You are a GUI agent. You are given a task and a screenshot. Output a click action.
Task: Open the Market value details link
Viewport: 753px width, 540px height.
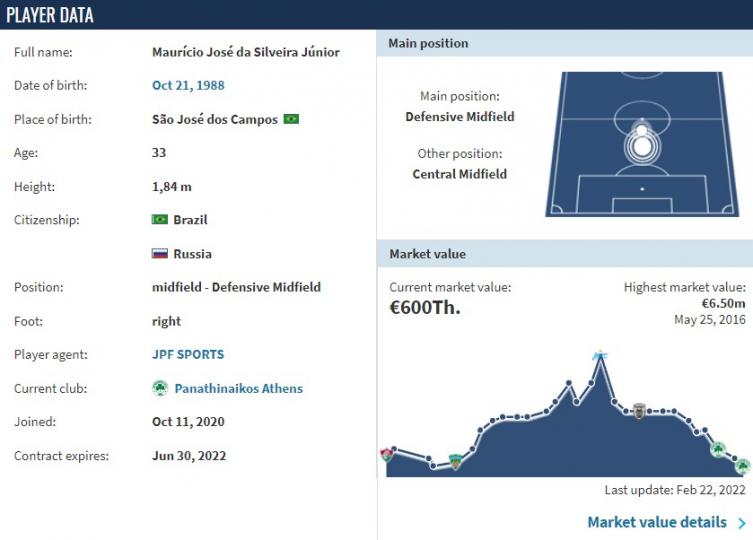click(x=657, y=522)
